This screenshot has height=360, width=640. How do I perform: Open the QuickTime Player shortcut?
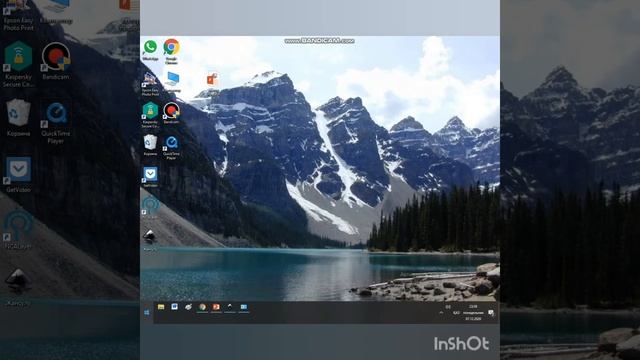(x=171, y=147)
